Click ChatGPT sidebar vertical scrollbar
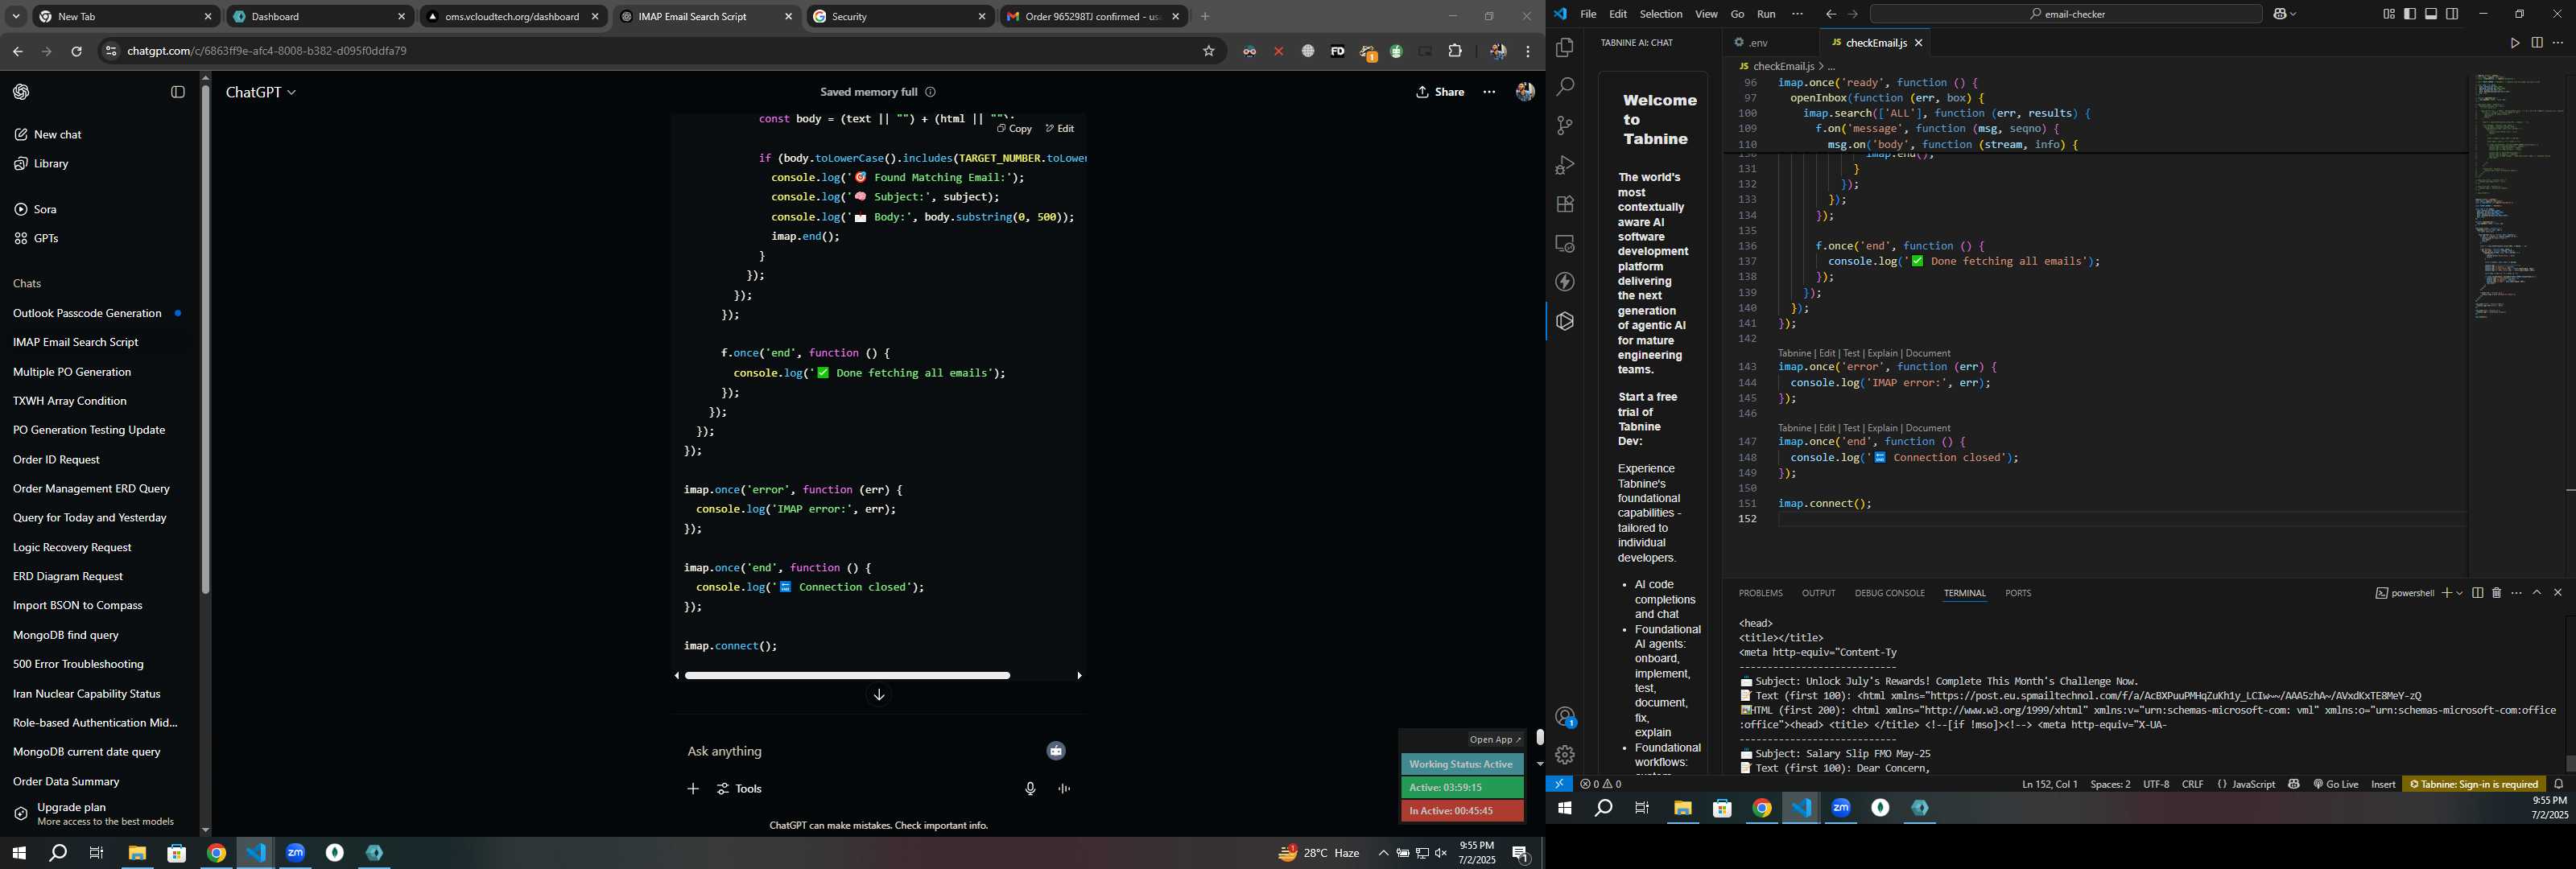 (x=205, y=340)
